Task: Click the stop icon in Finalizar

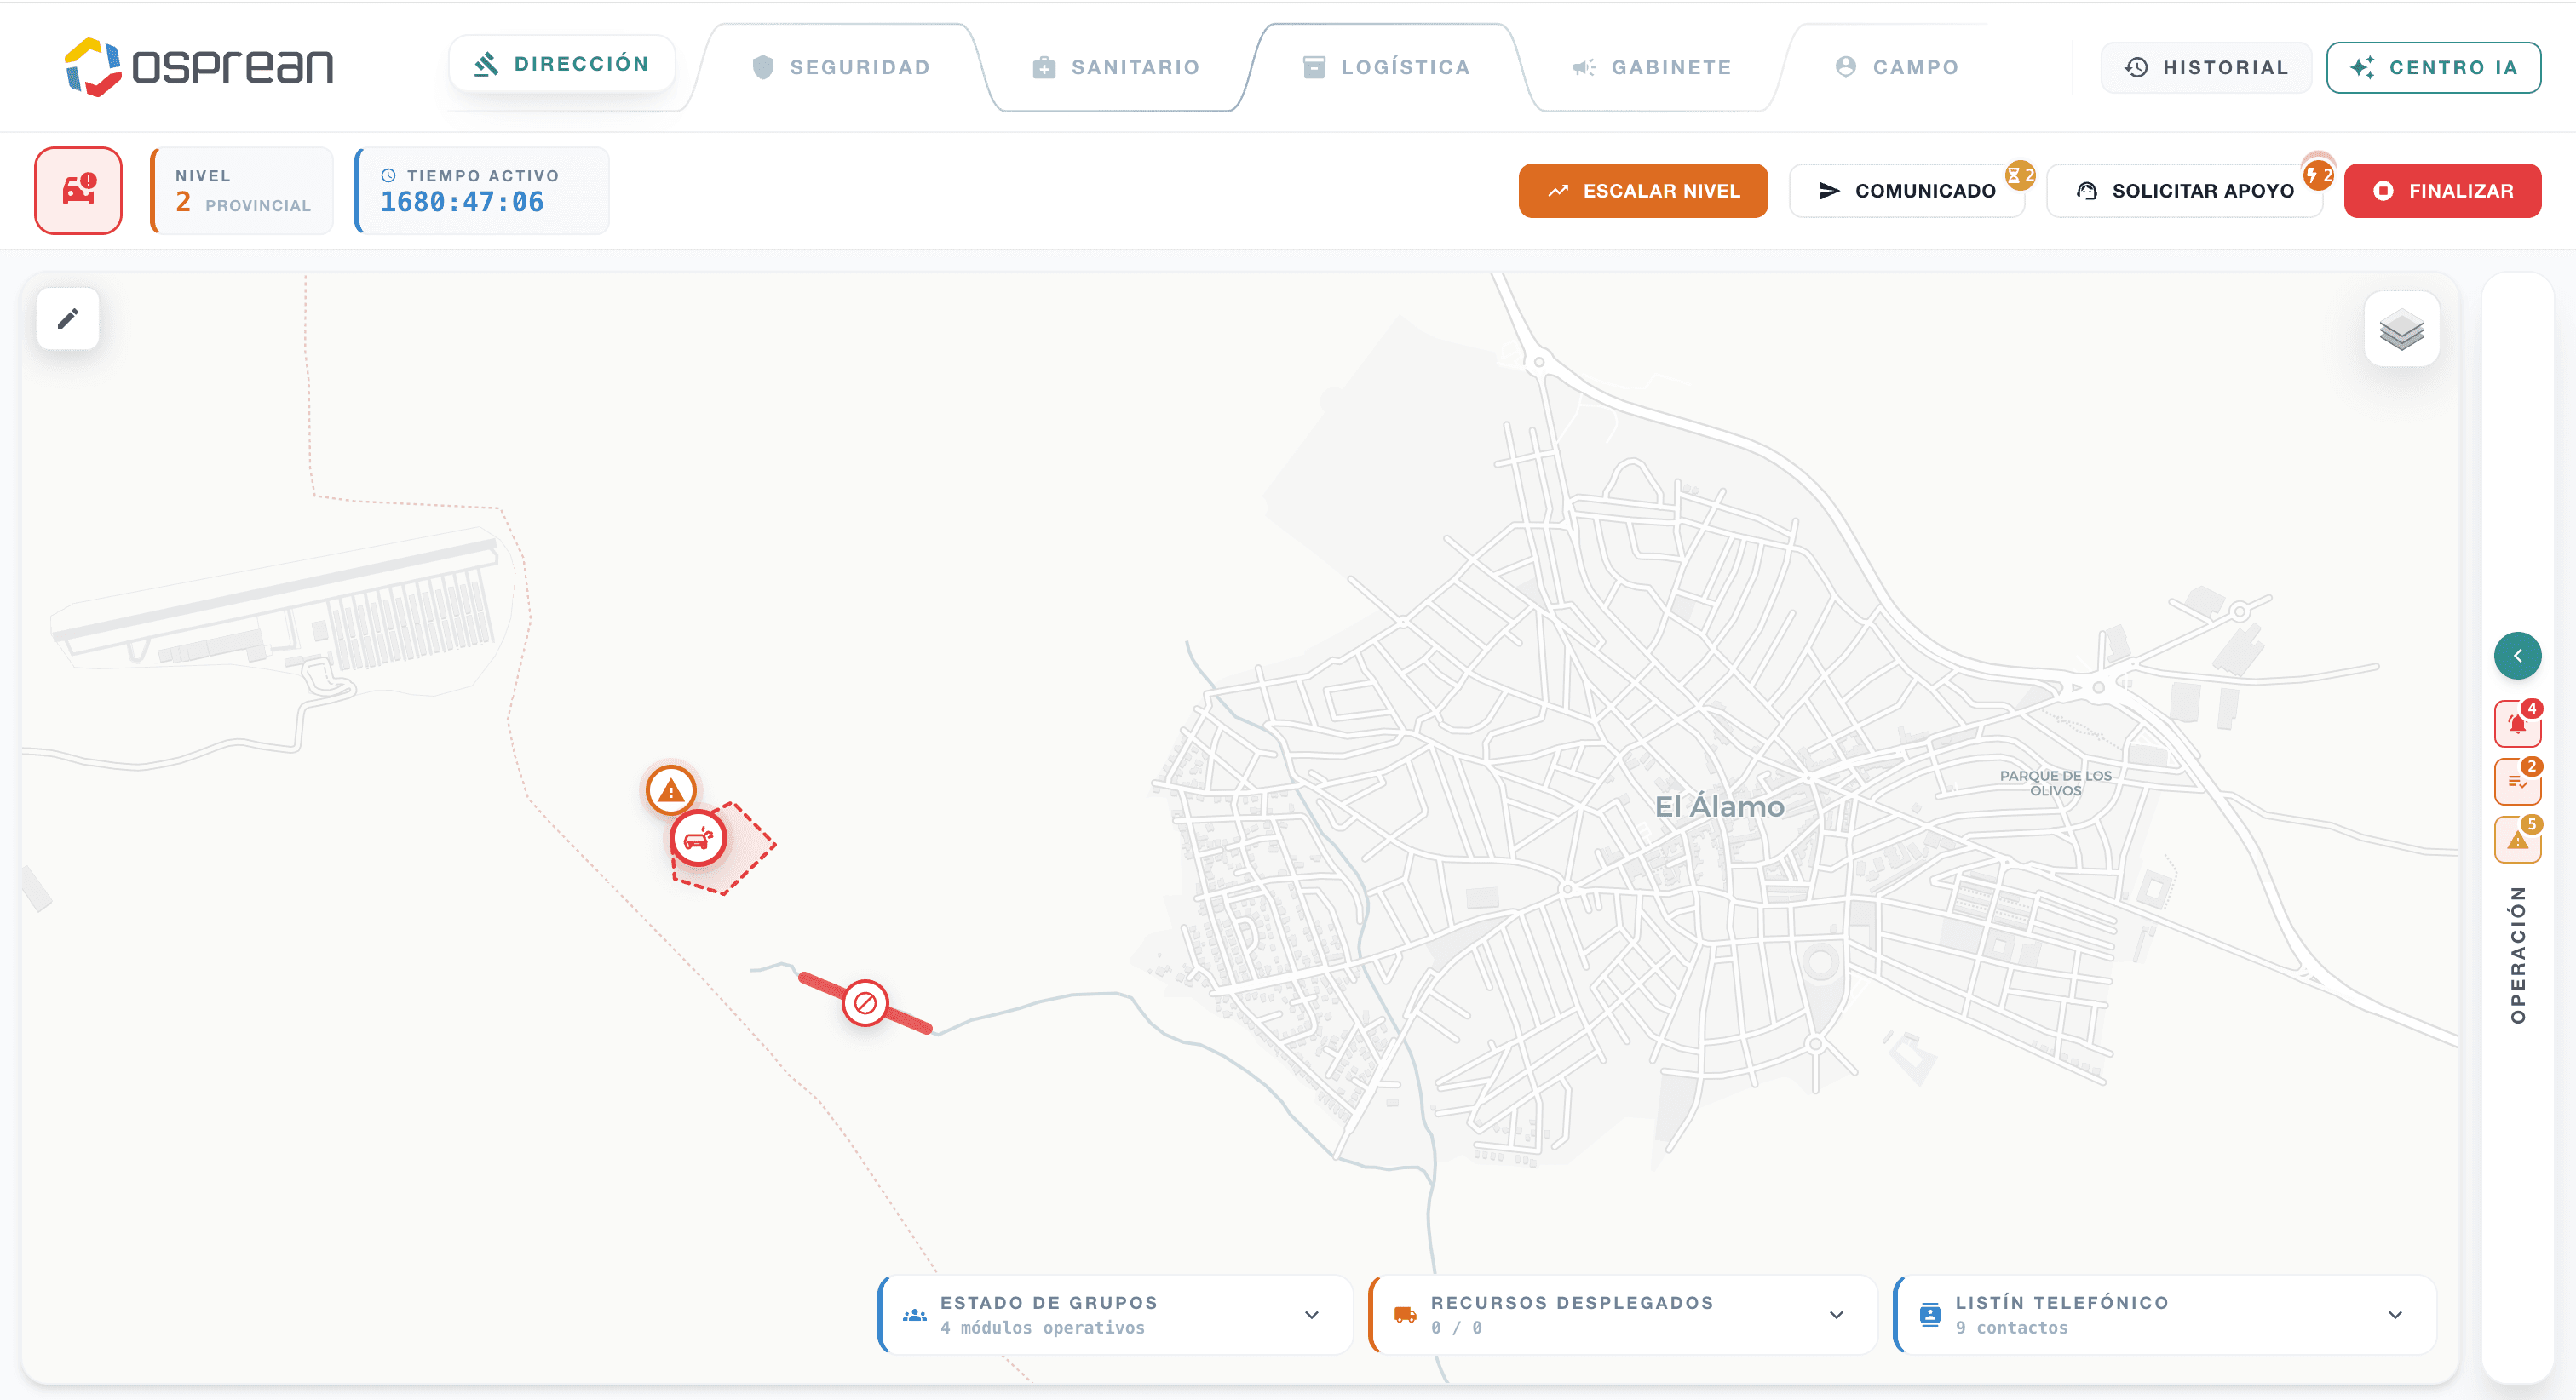Action: click(x=2383, y=190)
